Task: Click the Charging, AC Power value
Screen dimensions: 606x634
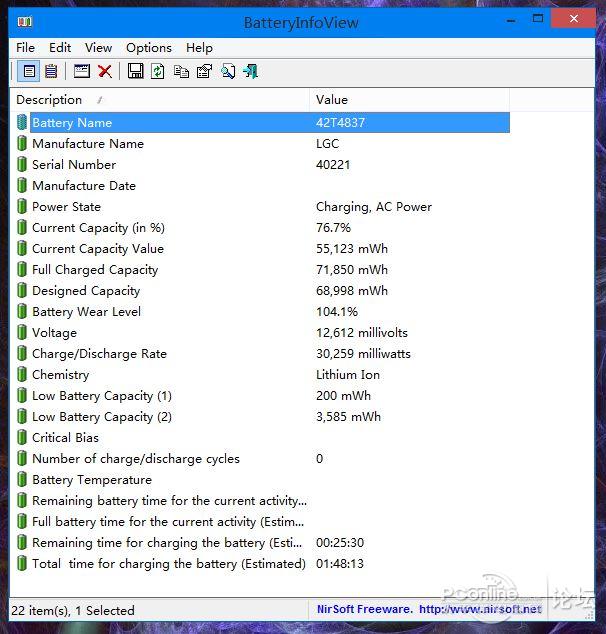Action: [x=374, y=207]
